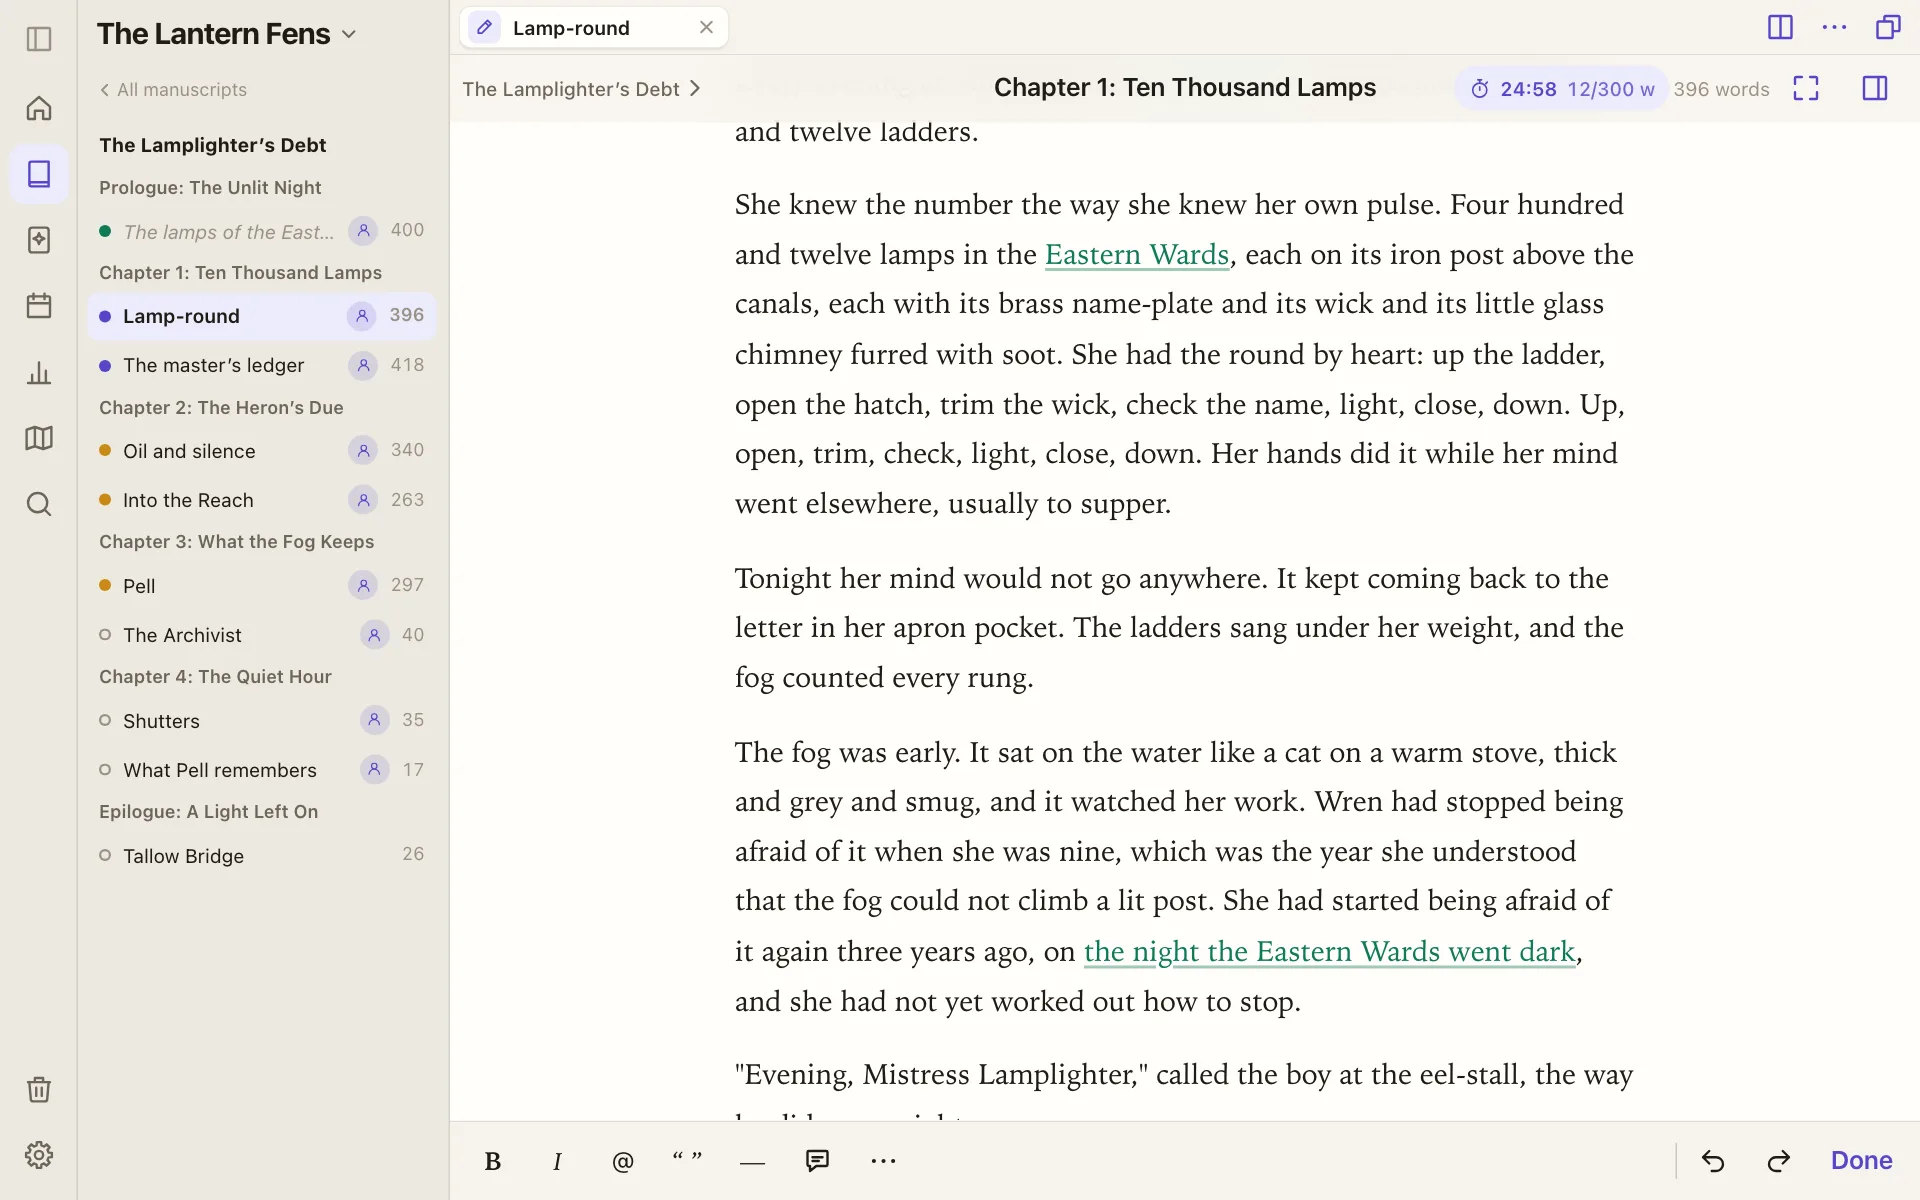Toggle bold formatting in the editor toolbar
The image size is (1920, 1200).
pos(492,1161)
